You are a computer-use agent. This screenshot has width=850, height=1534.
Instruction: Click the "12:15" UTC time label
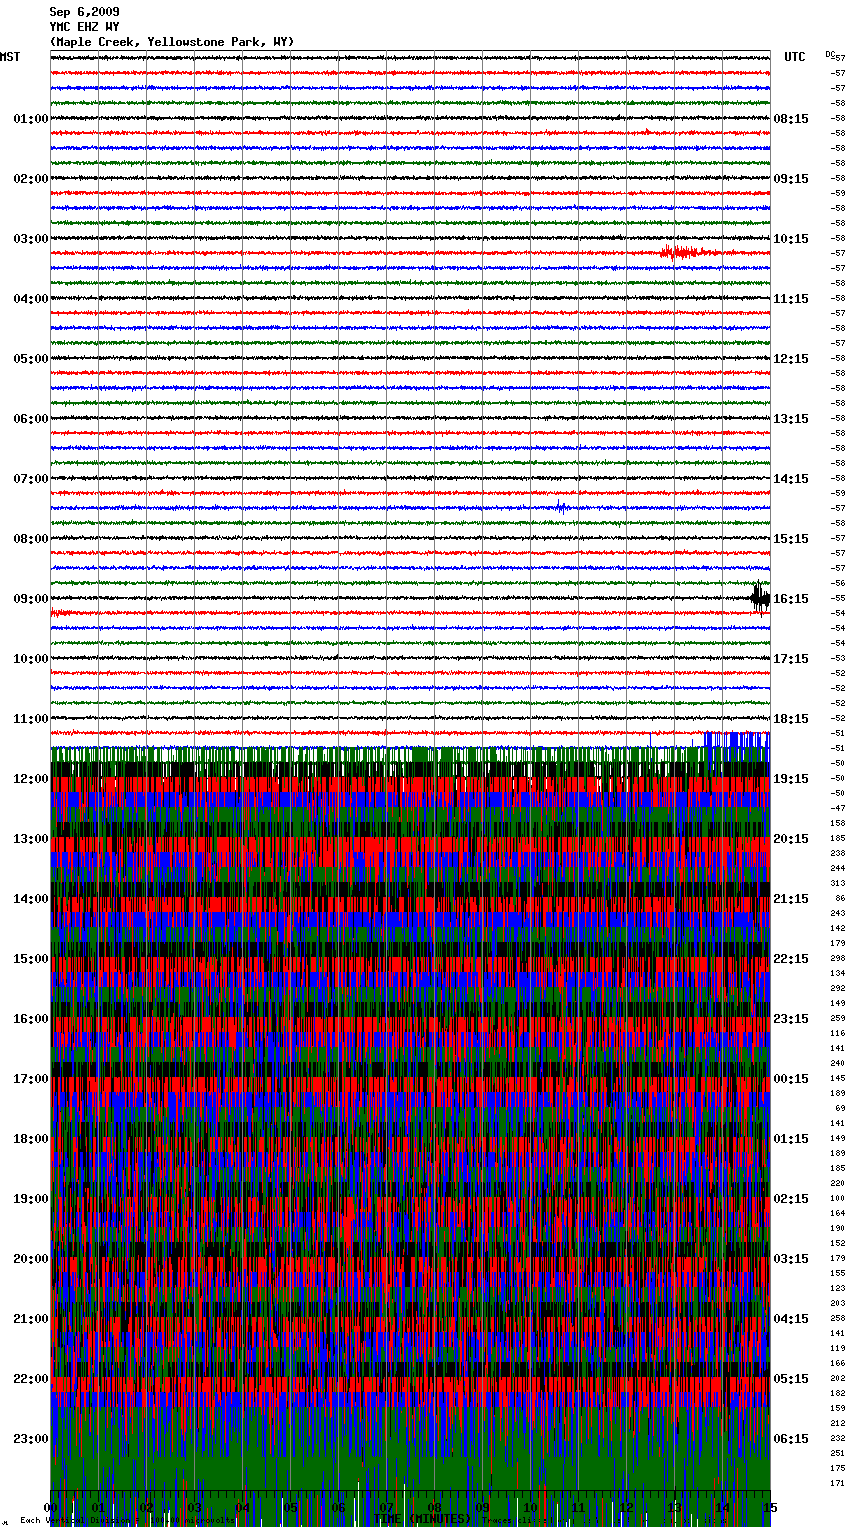click(791, 359)
